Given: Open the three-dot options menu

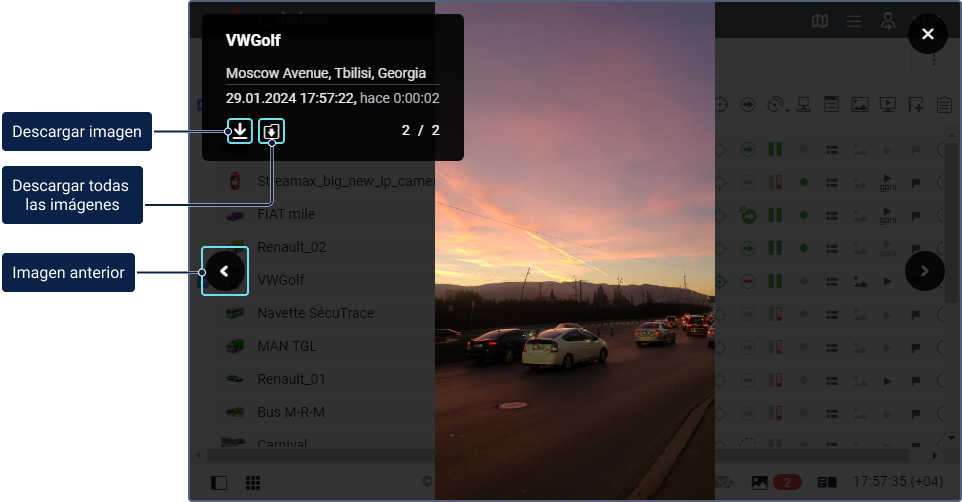Looking at the screenshot, I should (x=934, y=60).
